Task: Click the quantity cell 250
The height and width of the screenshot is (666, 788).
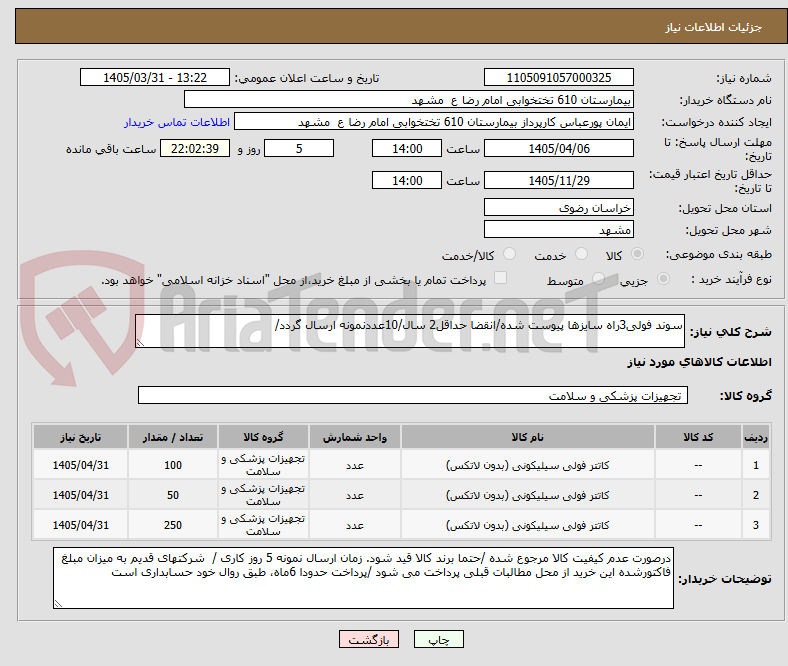Action: pyautogui.click(x=173, y=525)
